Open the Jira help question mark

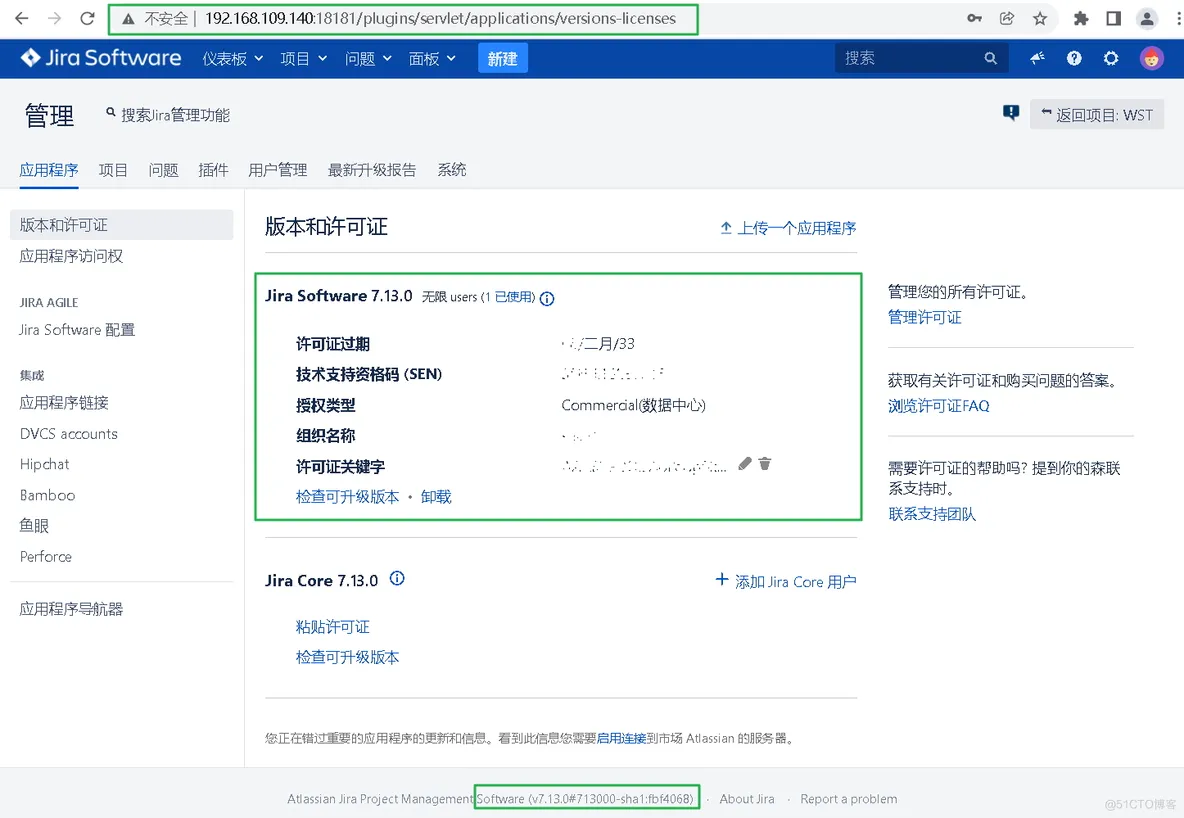(1074, 58)
